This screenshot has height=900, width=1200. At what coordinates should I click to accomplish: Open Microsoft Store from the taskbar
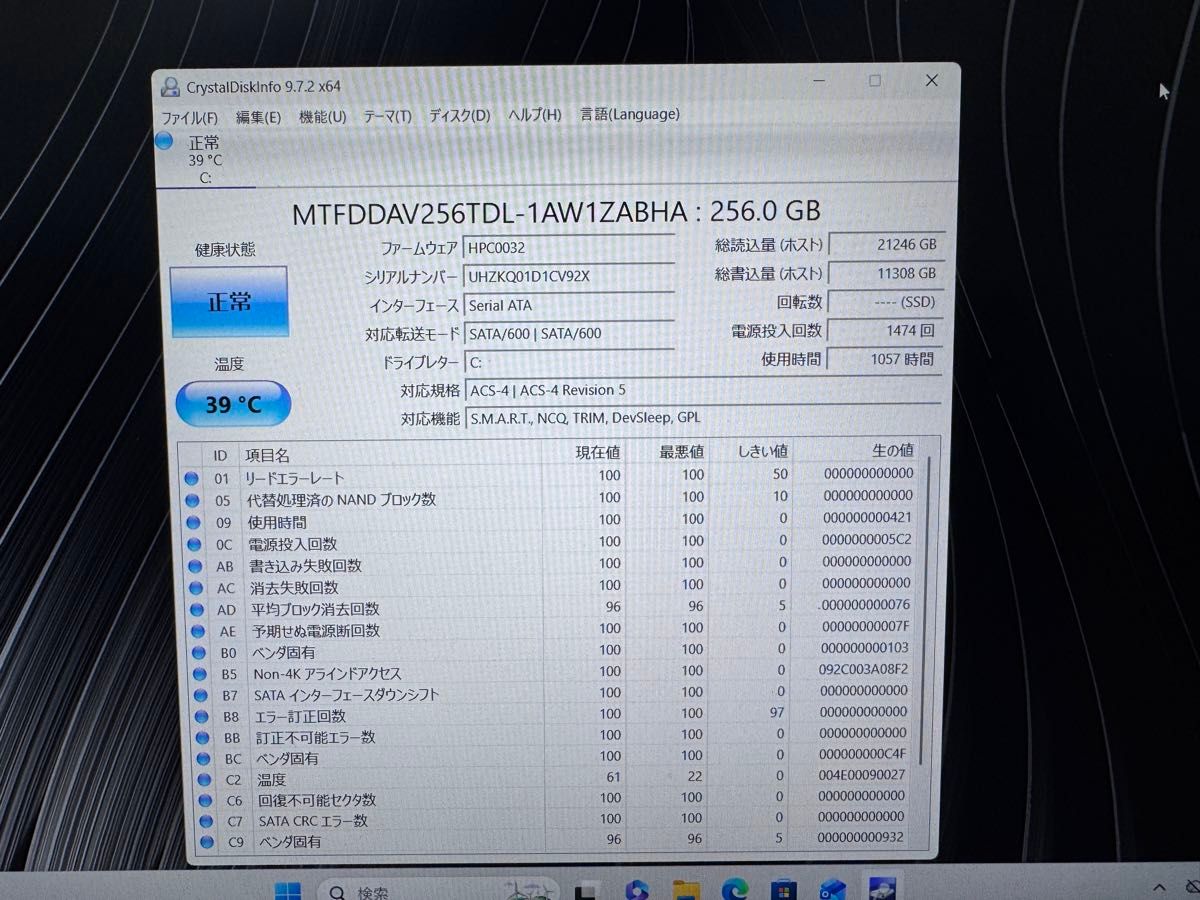click(784, 890)
